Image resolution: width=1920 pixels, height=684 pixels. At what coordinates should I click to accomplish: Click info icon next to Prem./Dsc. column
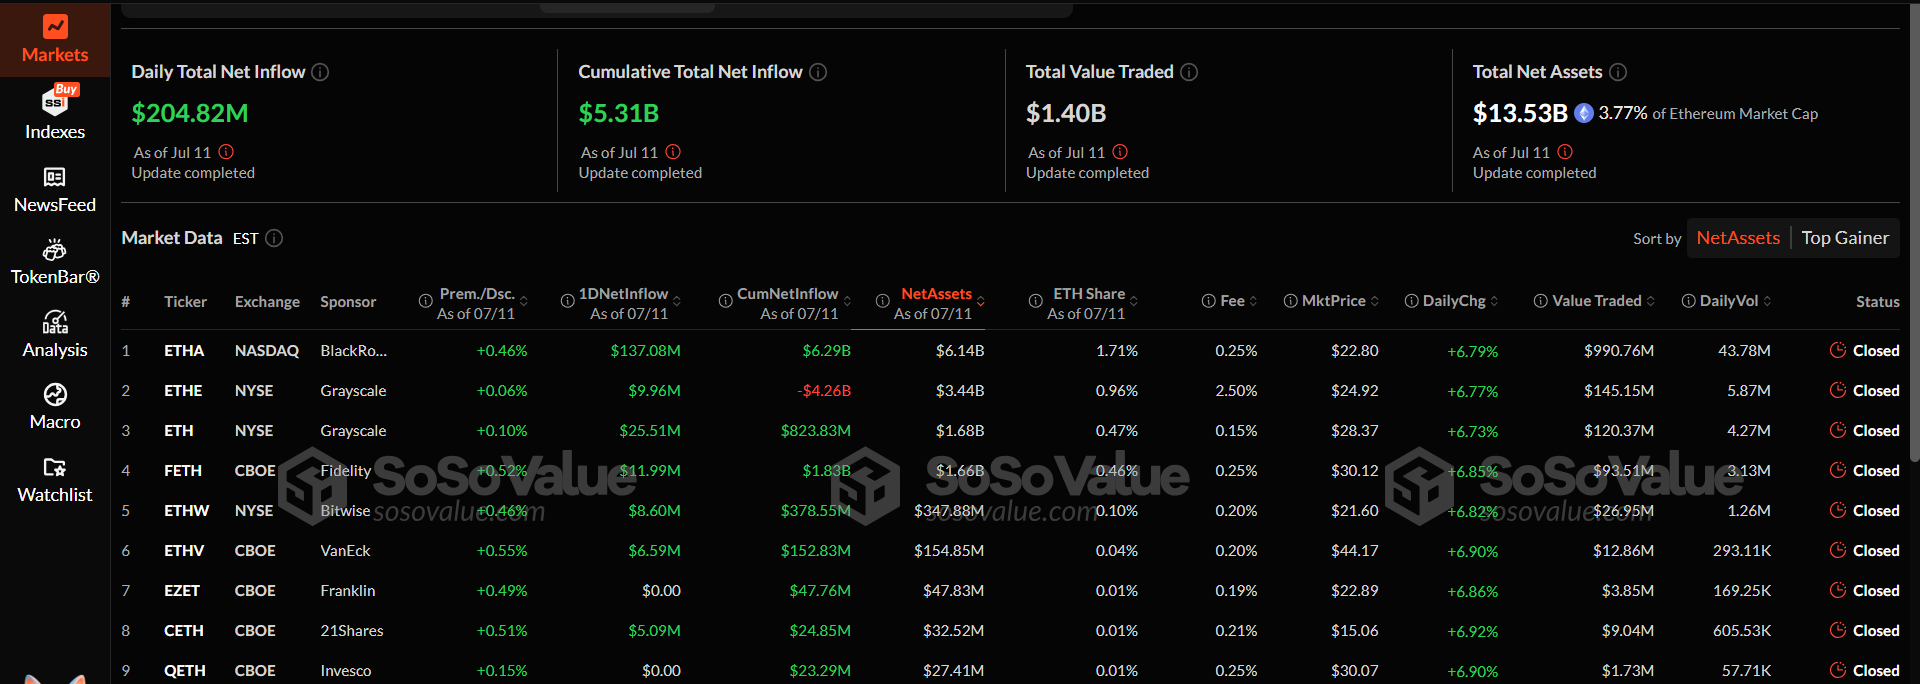(x=425, y=301)
